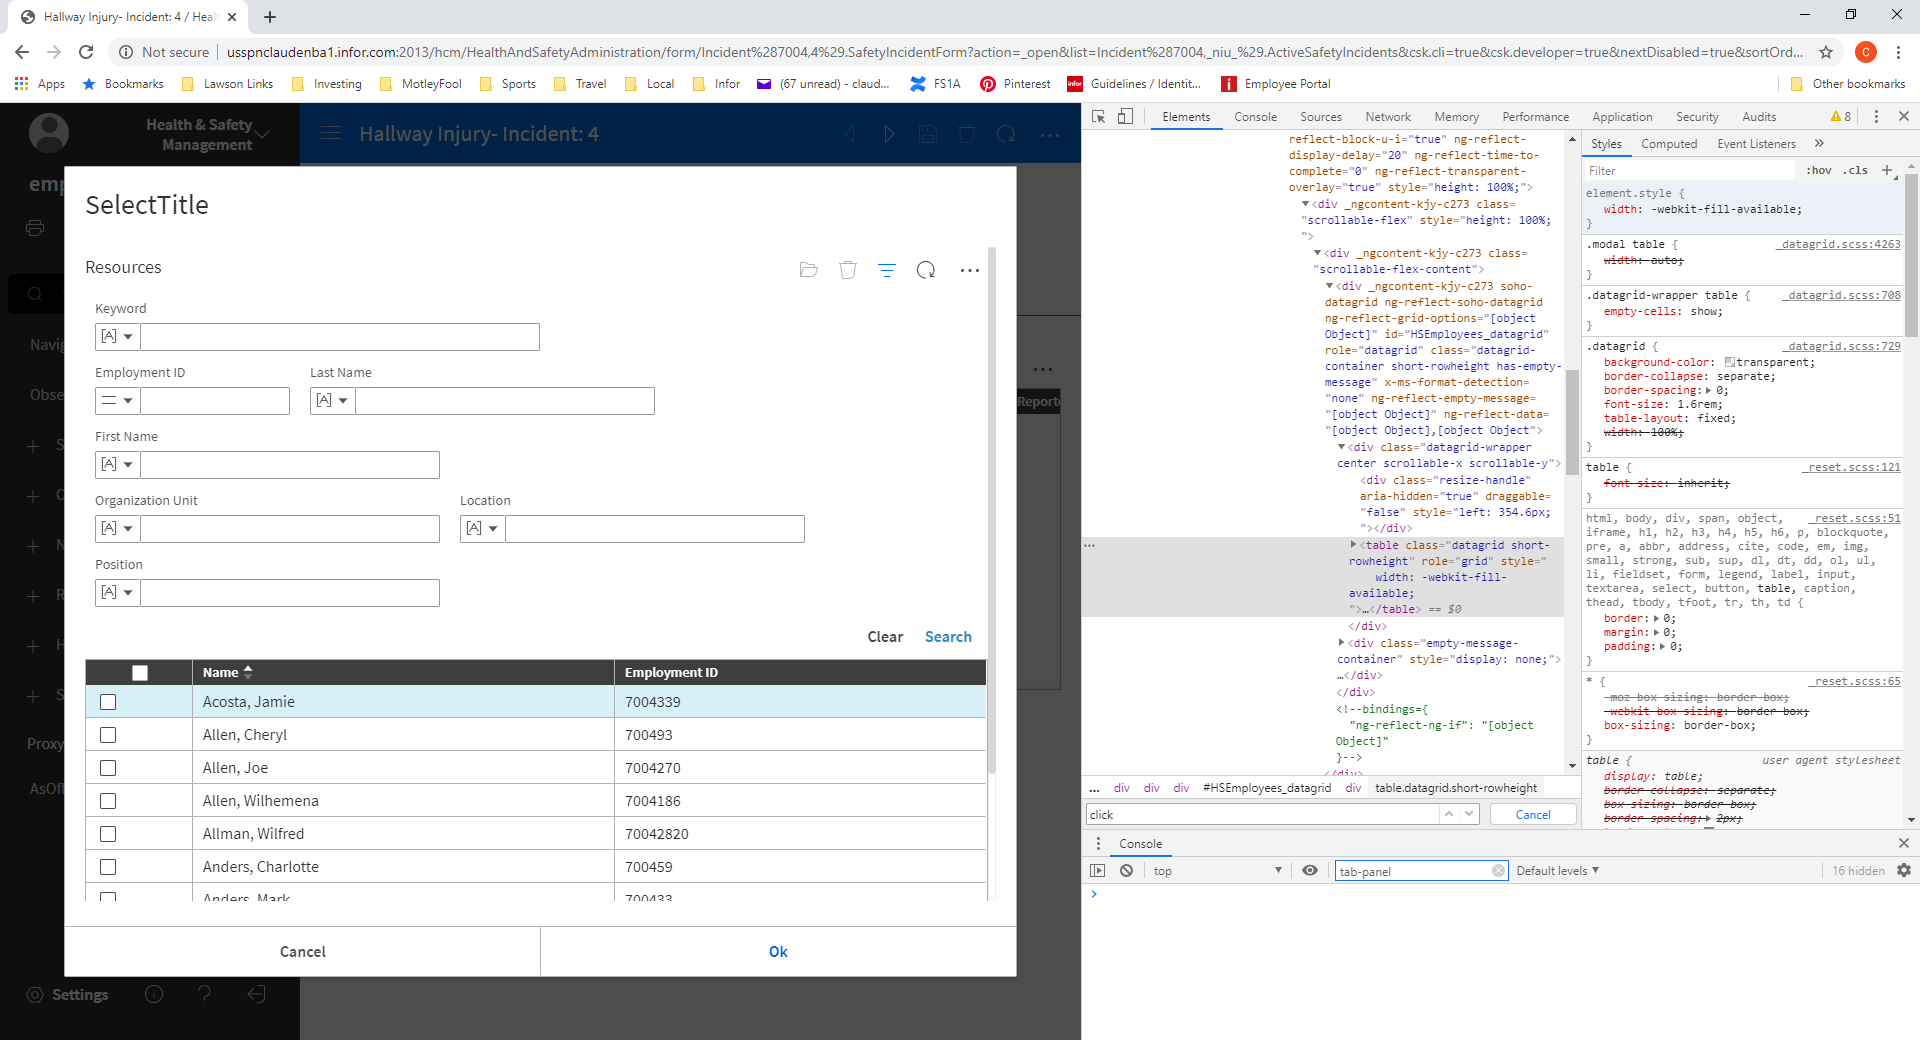The height and width of the screenshot is (1040, 1920).
Task: Open First Name operator dropdown
Action: tap(117, 465)
